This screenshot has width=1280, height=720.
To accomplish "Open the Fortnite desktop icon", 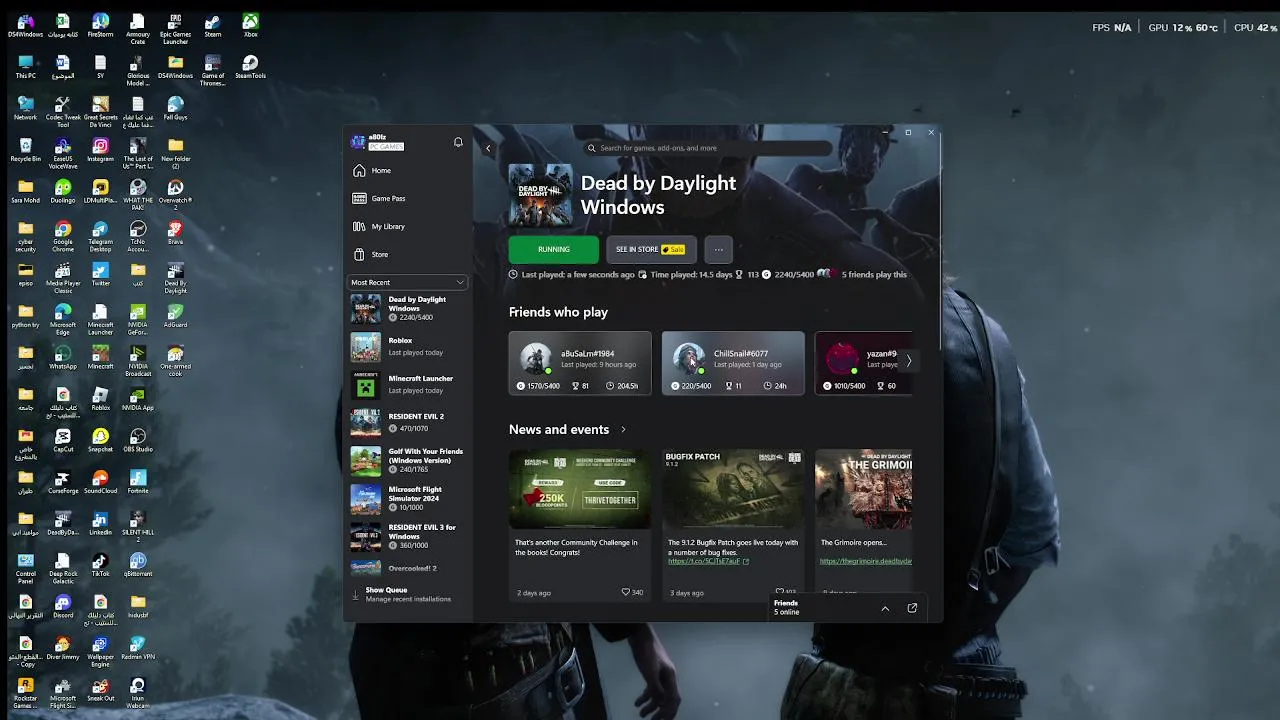I will coord(138,484).
